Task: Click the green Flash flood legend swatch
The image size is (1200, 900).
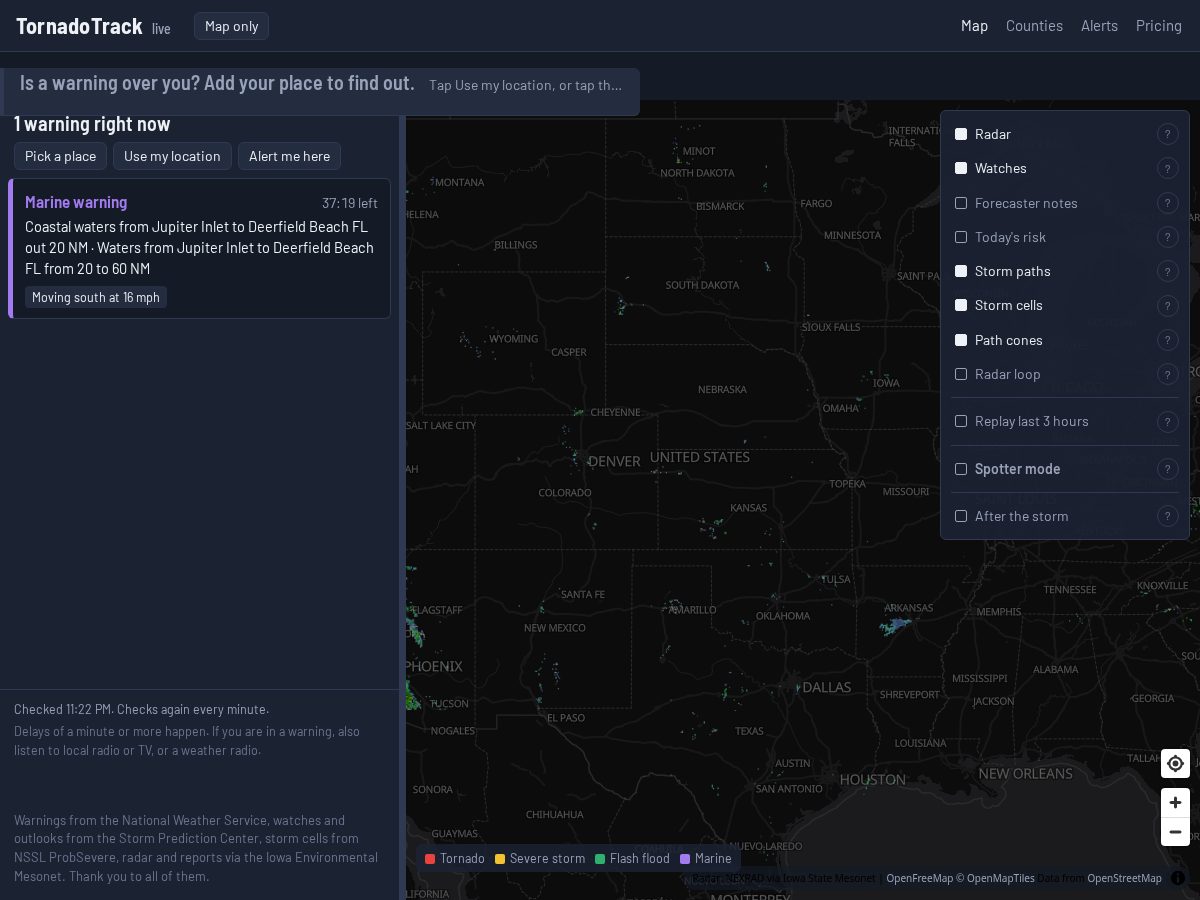Action: point(600,859)
